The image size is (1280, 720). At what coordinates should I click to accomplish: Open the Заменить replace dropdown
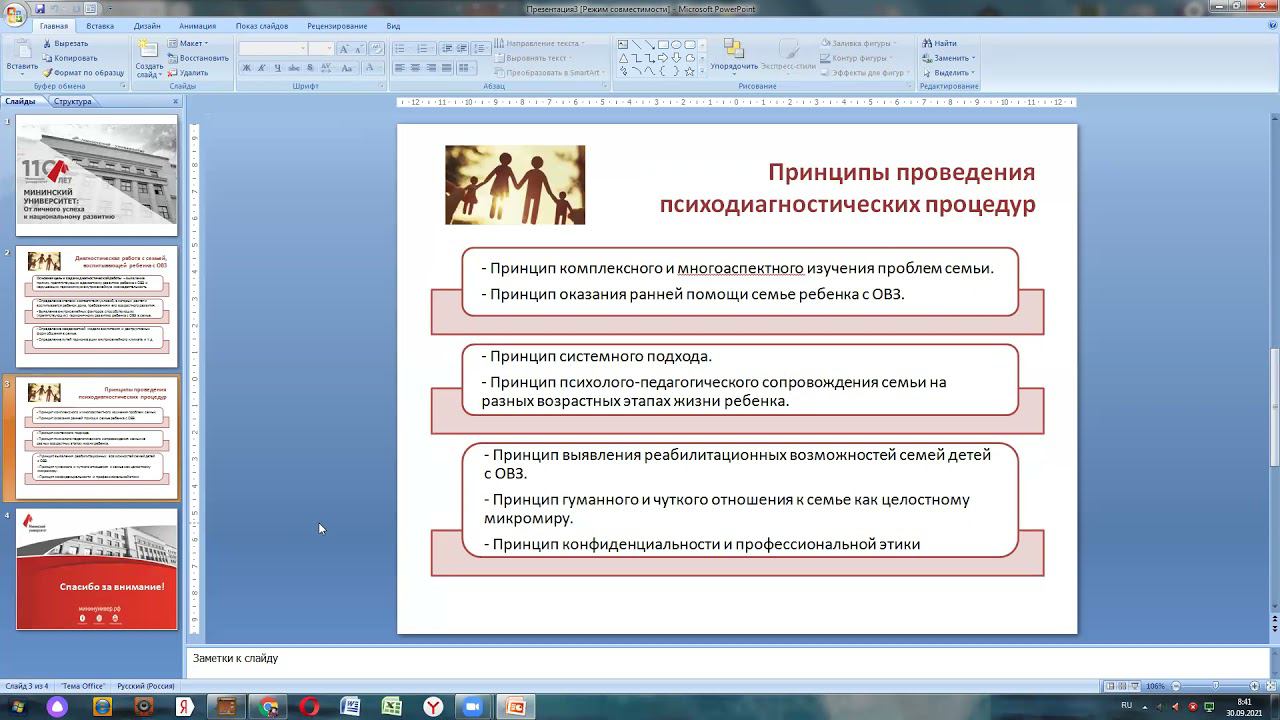tap(948, 58)
